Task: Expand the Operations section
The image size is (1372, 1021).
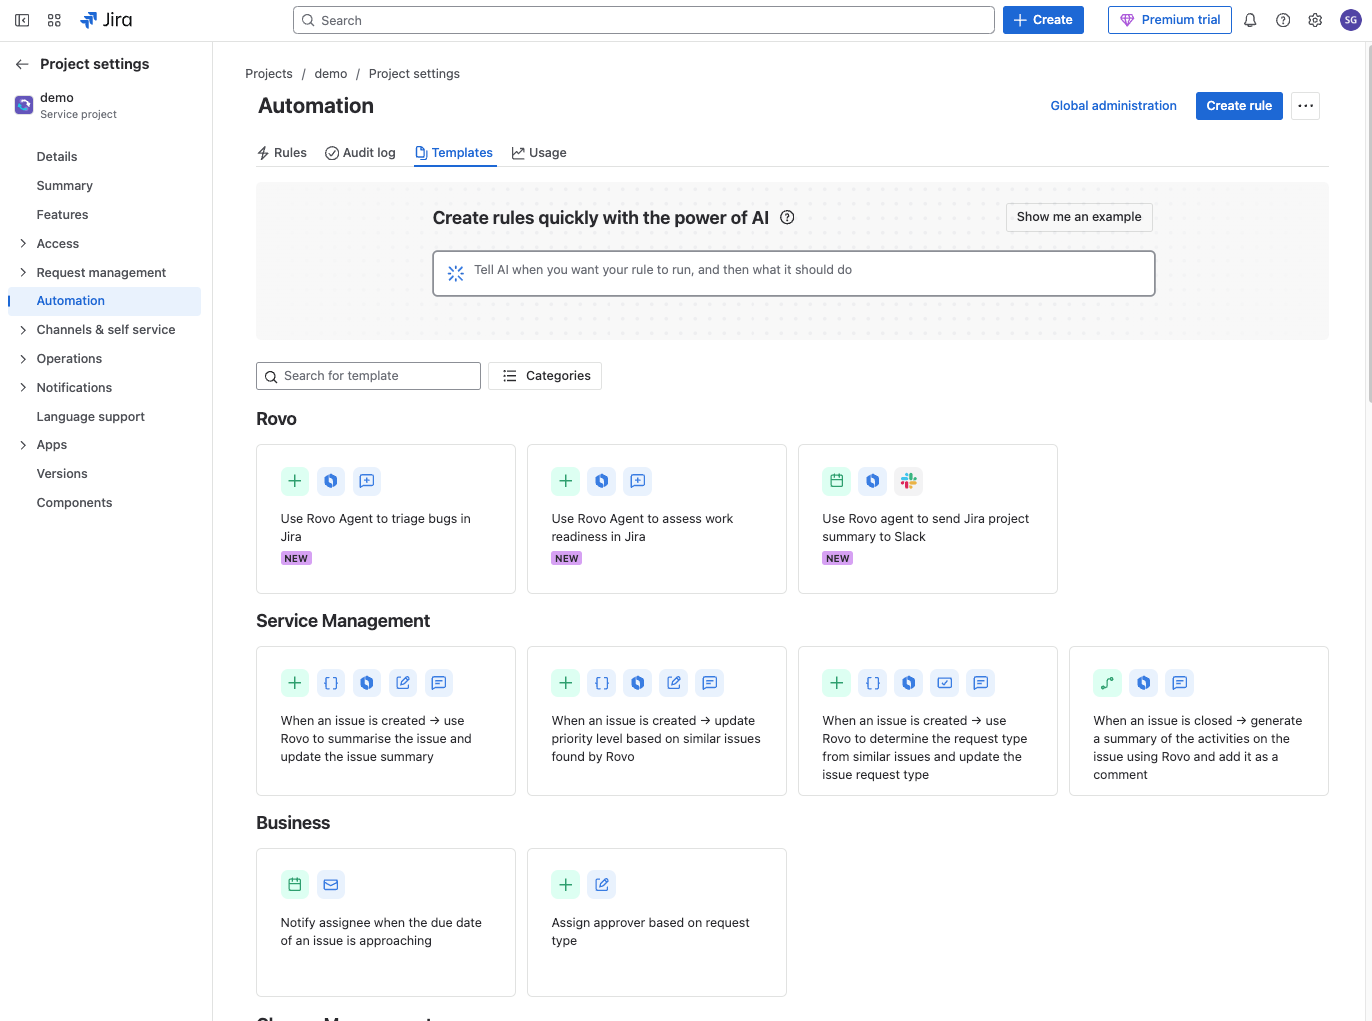Action: pyautogui.click(x=23, y=359)
